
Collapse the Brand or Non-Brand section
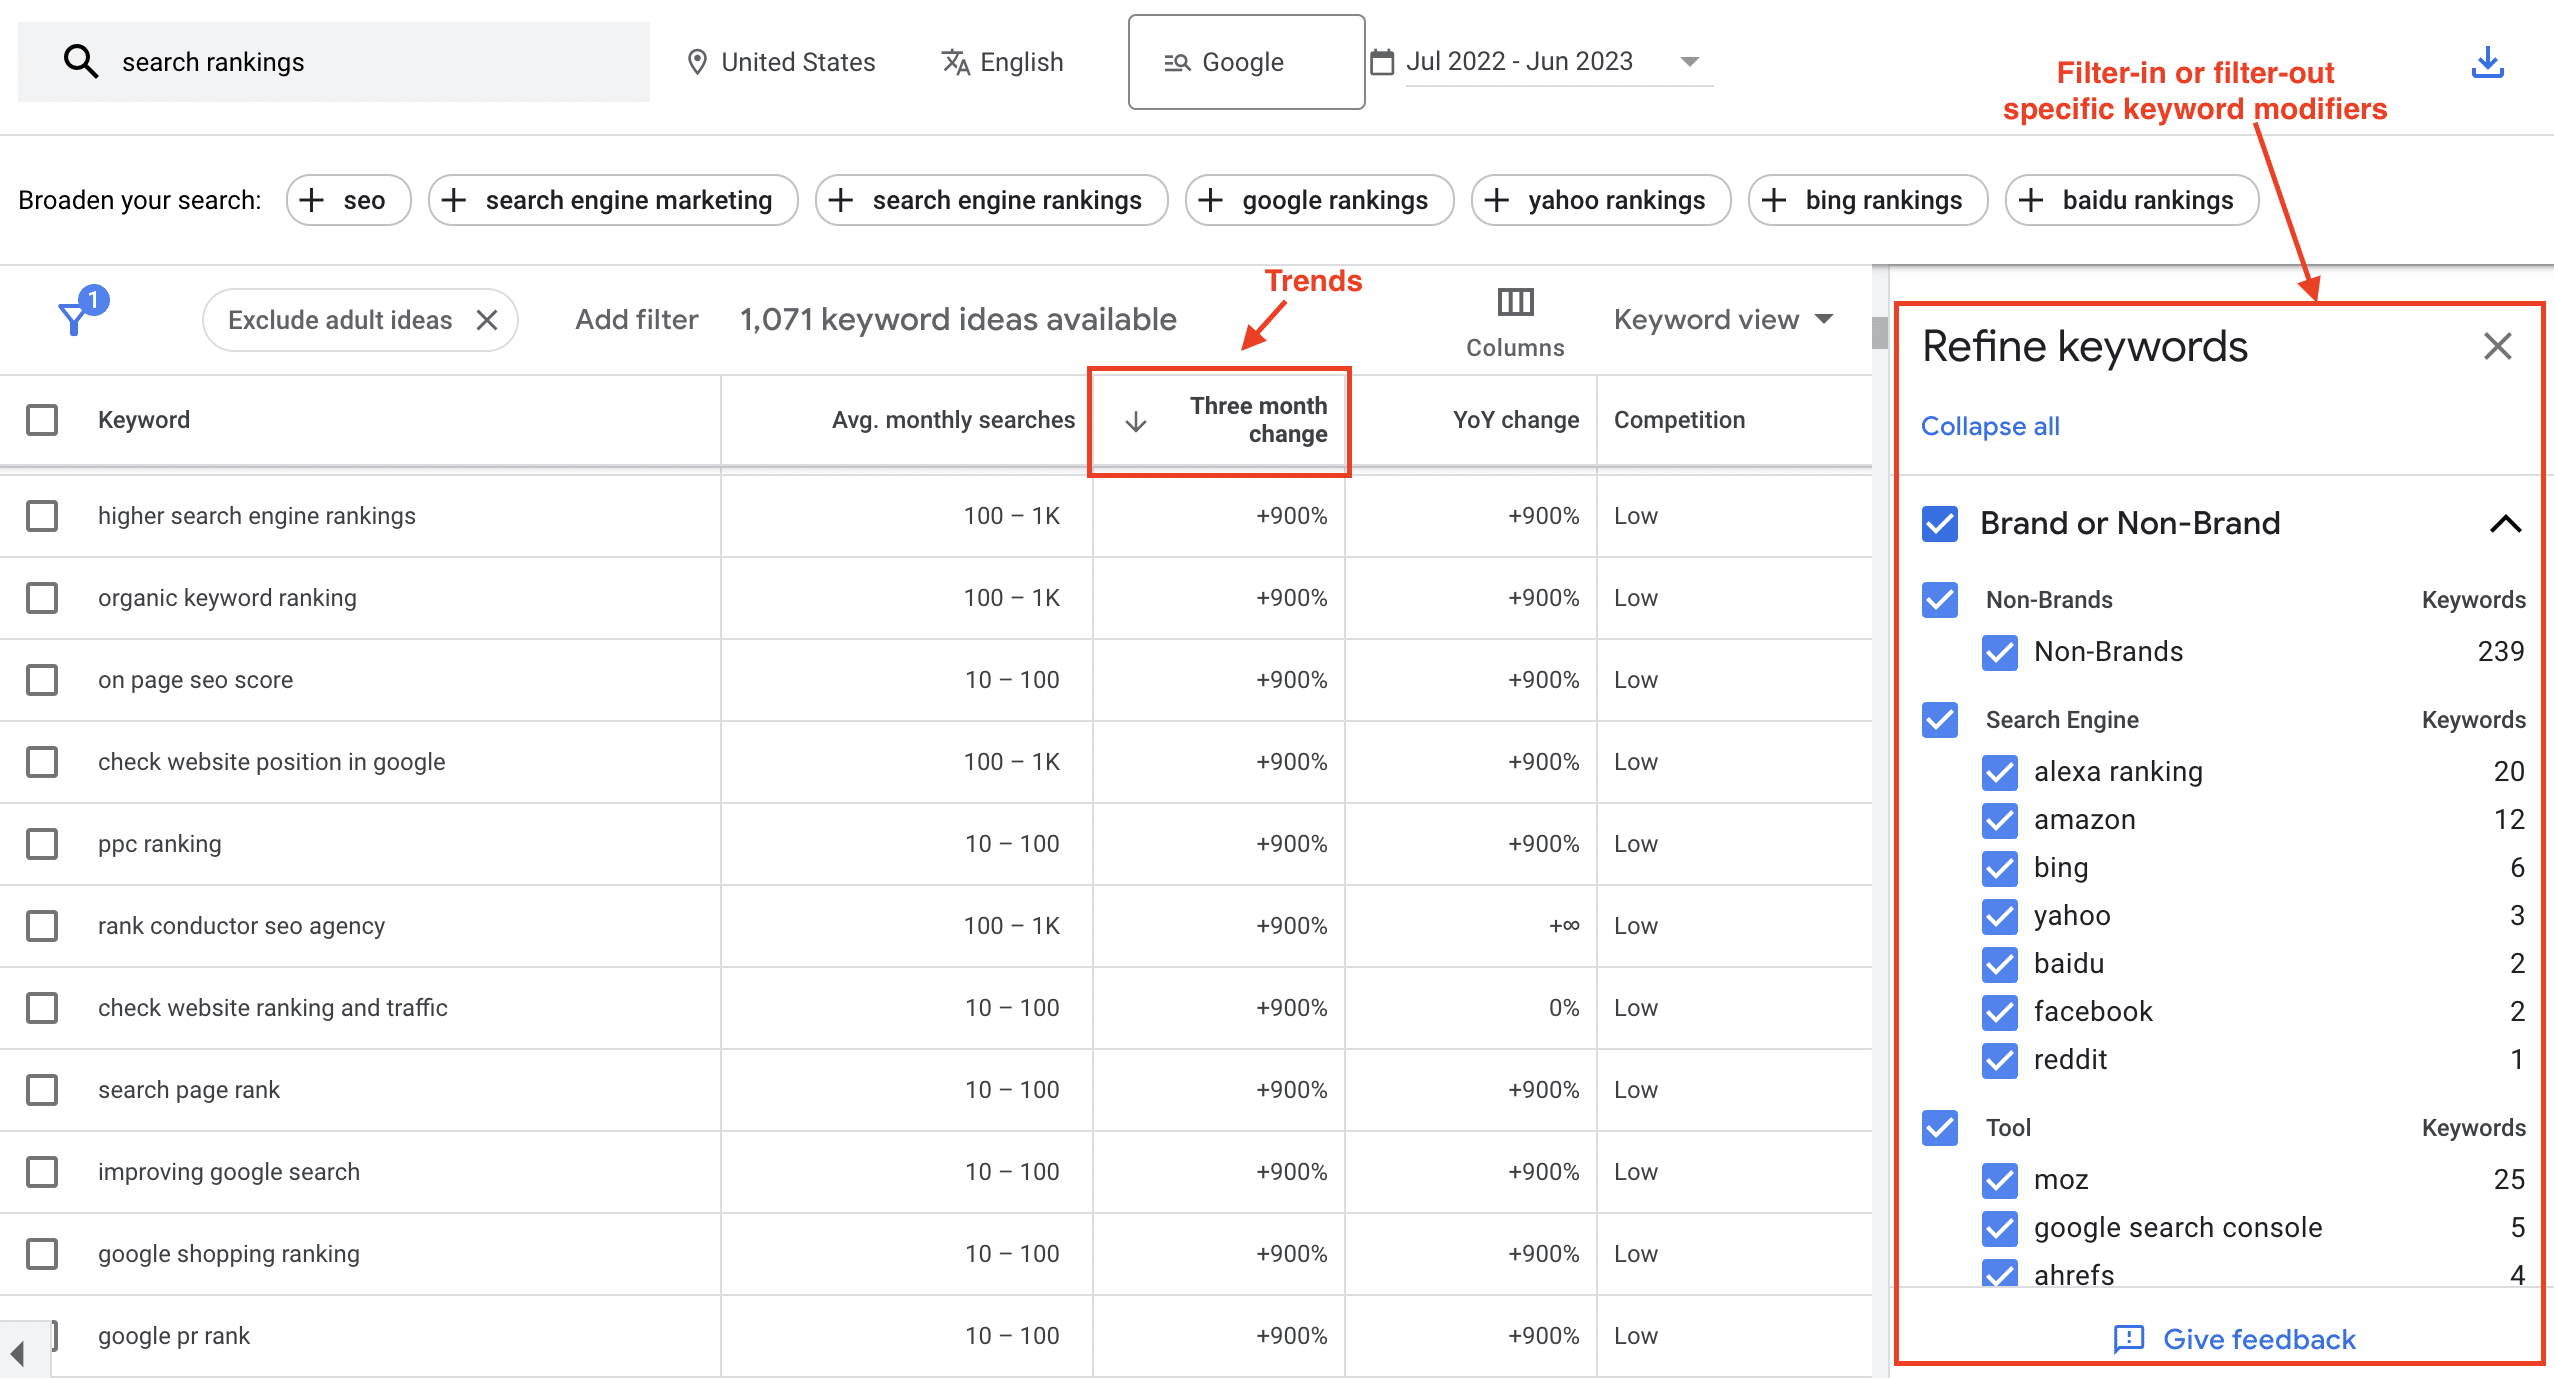[x=2501, y=519]
